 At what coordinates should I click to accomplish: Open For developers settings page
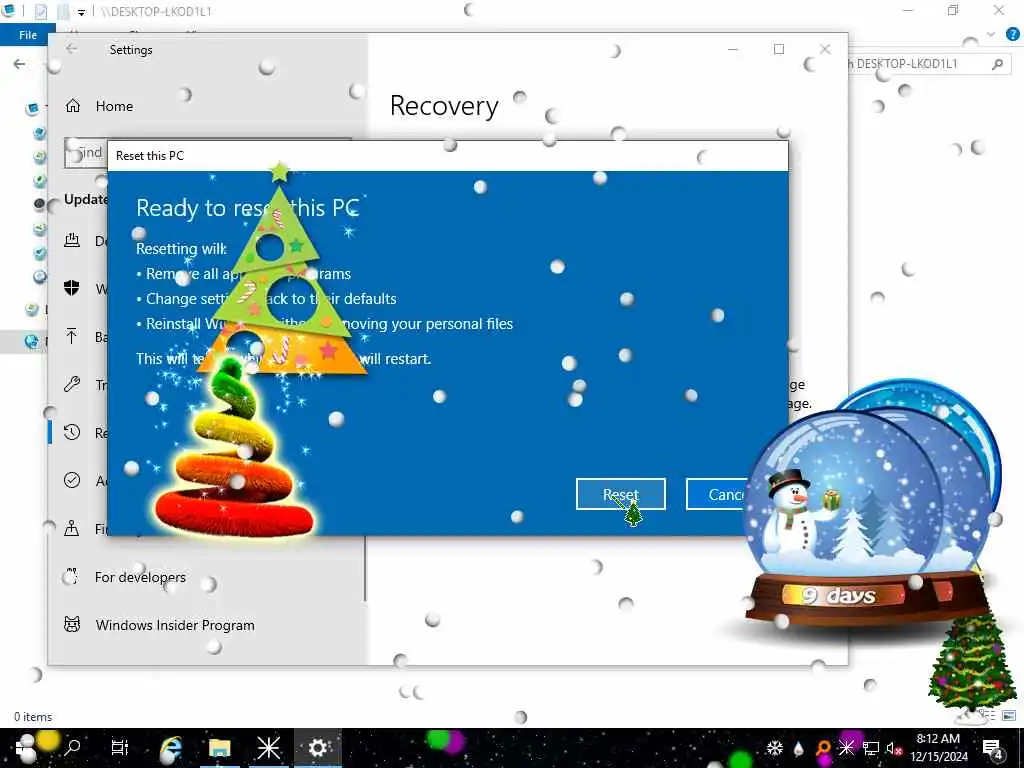tap(140, 577)
